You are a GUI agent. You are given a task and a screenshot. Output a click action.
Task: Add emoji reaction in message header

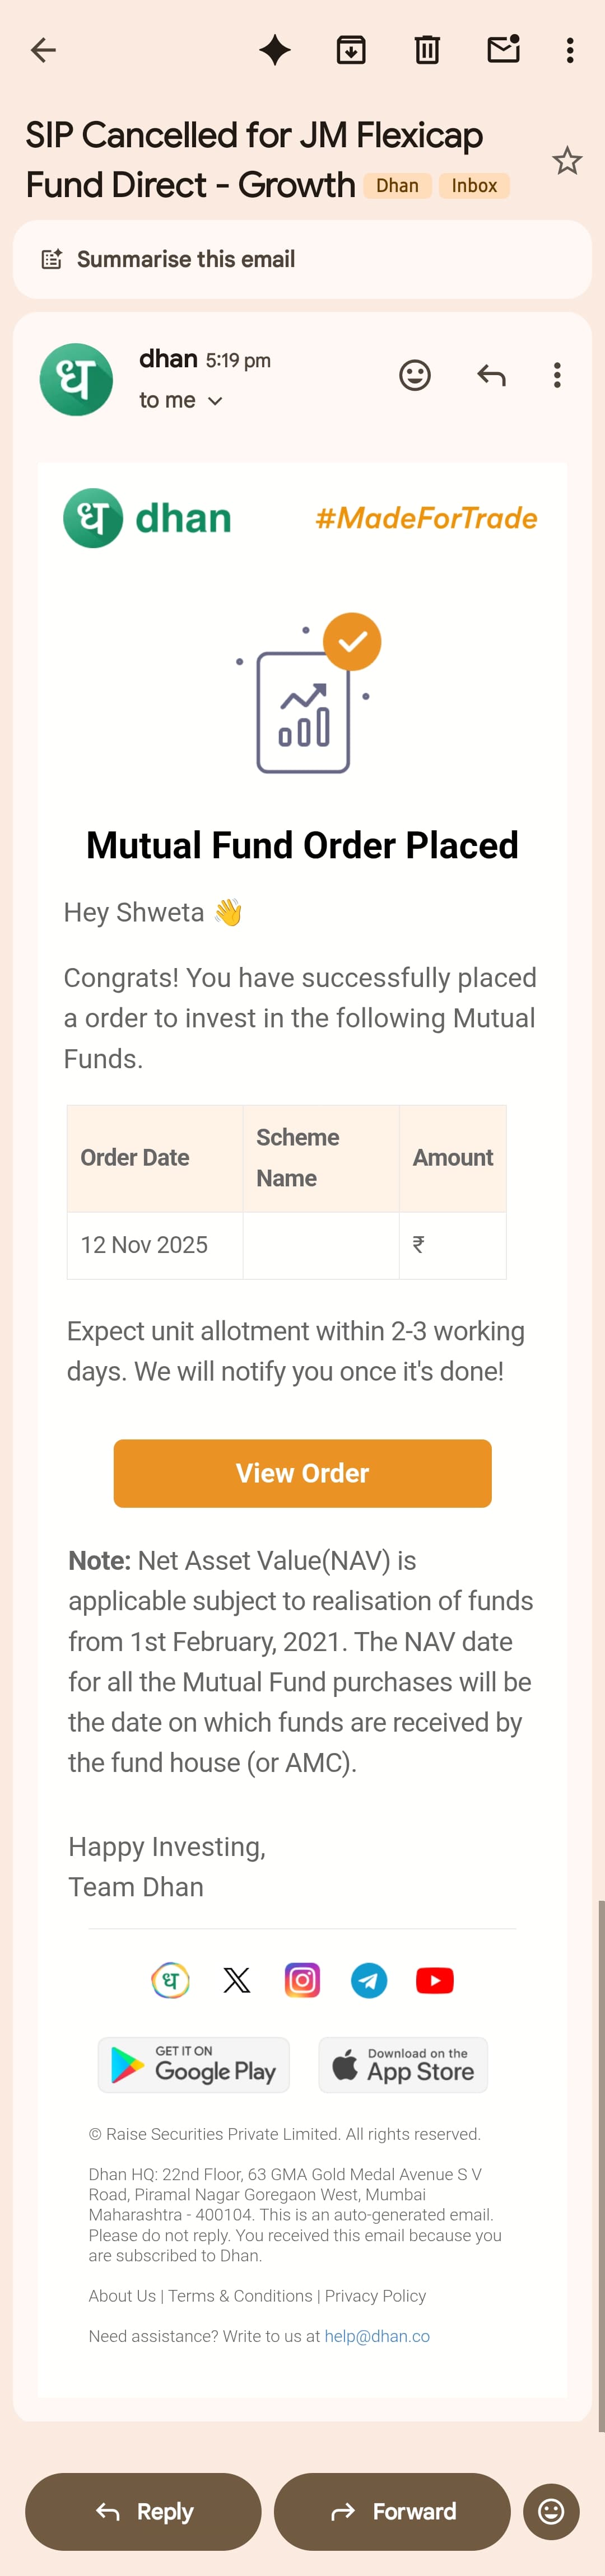pos(415,375)
